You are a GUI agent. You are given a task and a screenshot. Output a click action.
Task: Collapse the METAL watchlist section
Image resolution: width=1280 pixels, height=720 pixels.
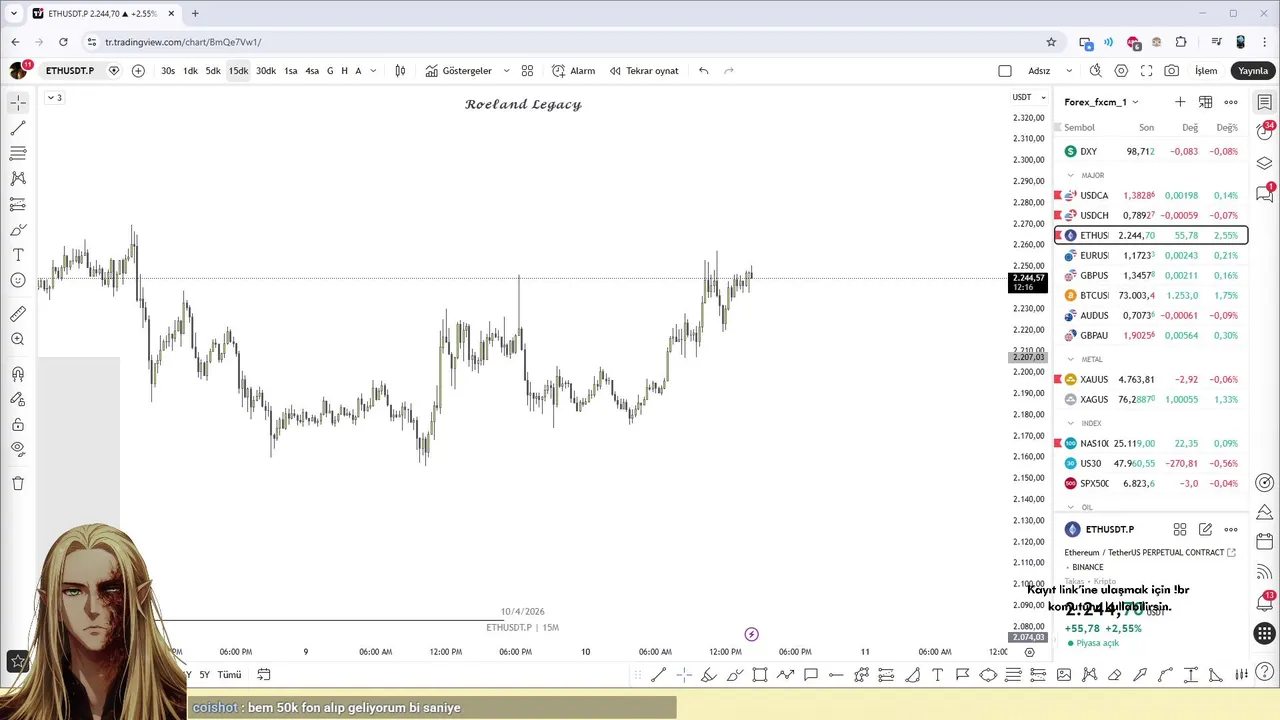click(x=1070, y=359)
